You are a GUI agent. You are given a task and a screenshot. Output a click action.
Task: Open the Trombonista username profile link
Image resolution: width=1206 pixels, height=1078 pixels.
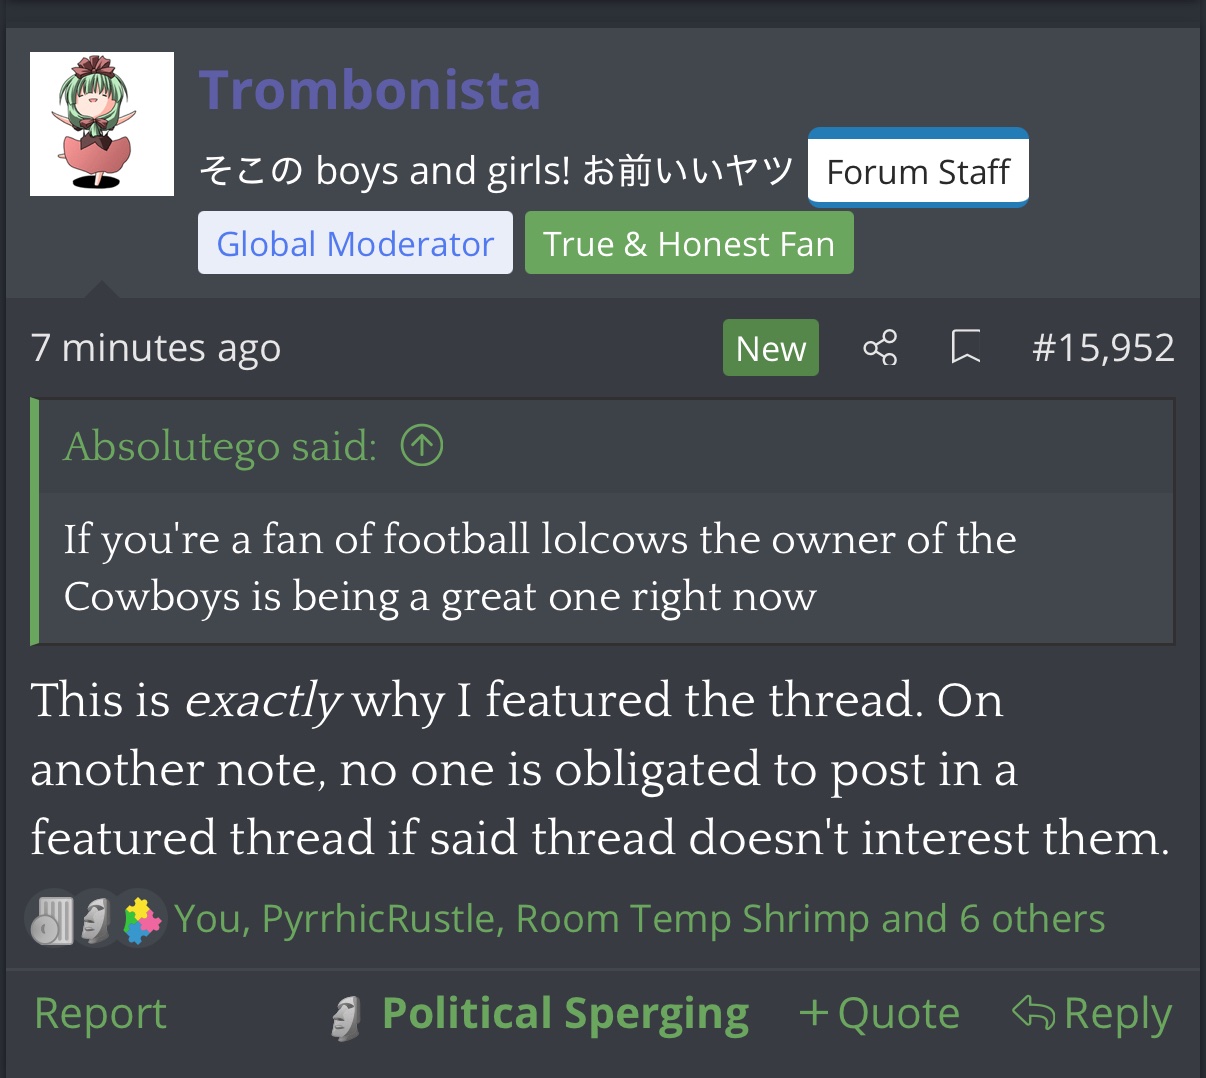(369, 90)
